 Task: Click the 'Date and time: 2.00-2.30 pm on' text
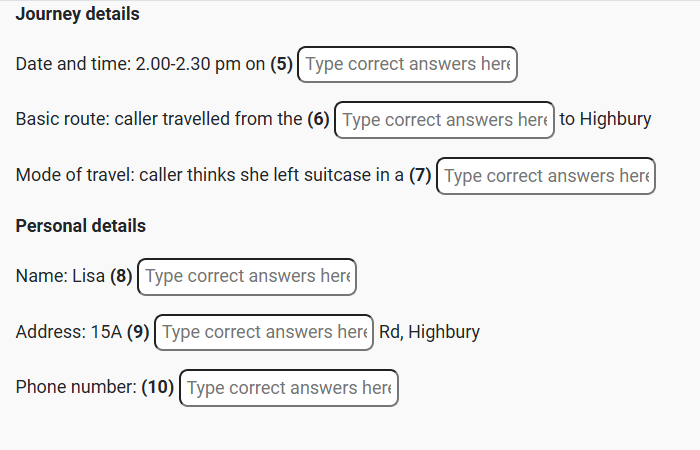(x=140, y=64)
